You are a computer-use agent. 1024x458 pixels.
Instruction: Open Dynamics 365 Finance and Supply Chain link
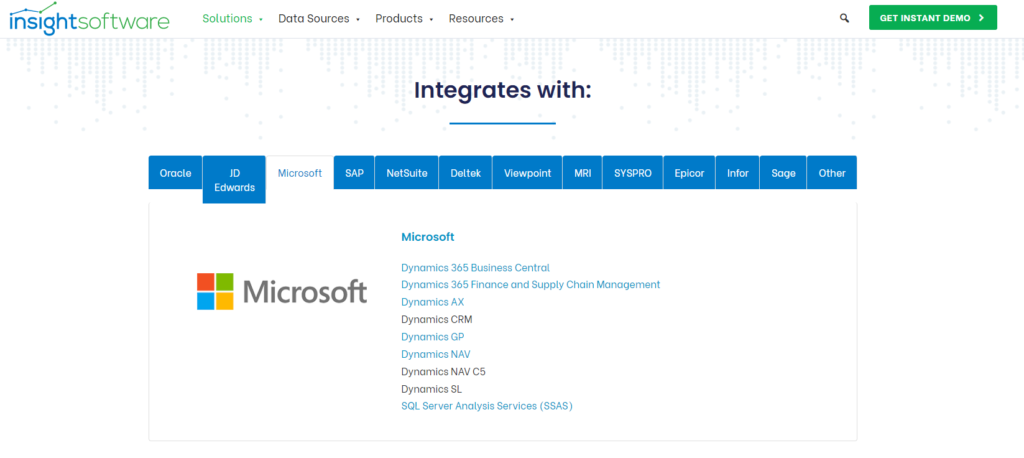click(530, 285)
